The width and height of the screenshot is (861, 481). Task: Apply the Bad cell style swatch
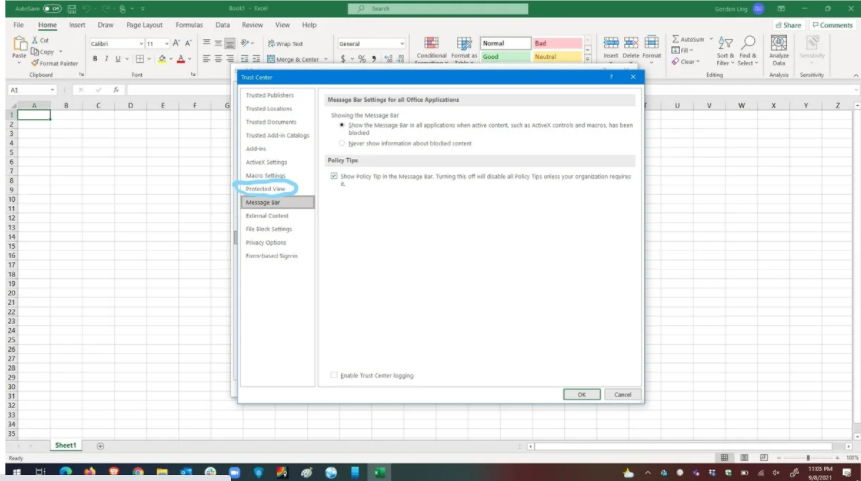554,44
